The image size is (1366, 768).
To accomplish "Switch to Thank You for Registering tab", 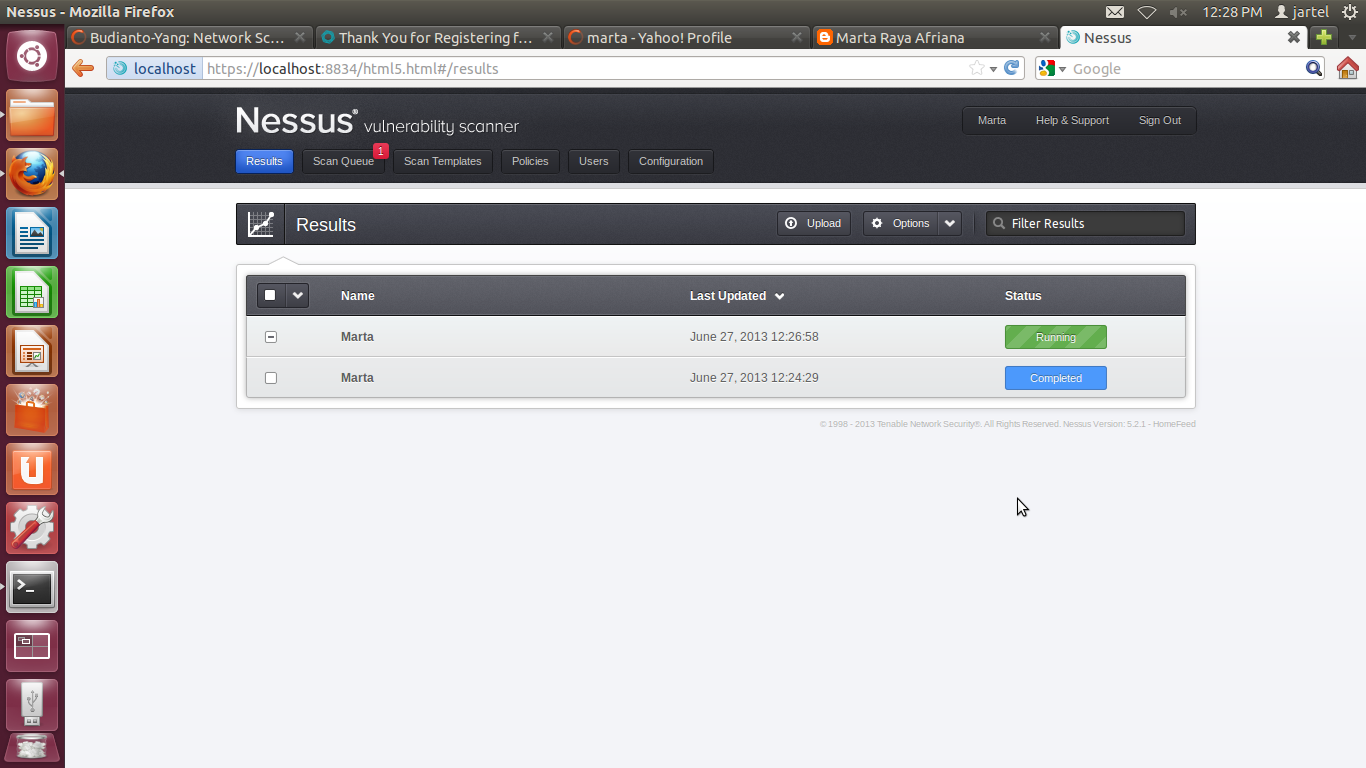I will click(x=437, y=37).
